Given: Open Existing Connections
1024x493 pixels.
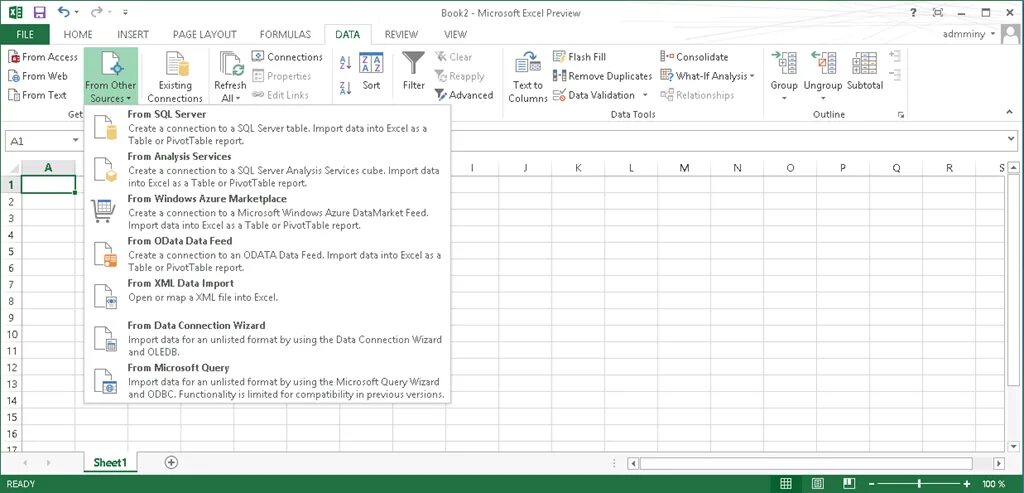Looking at the screenshot, I should 175,76.
